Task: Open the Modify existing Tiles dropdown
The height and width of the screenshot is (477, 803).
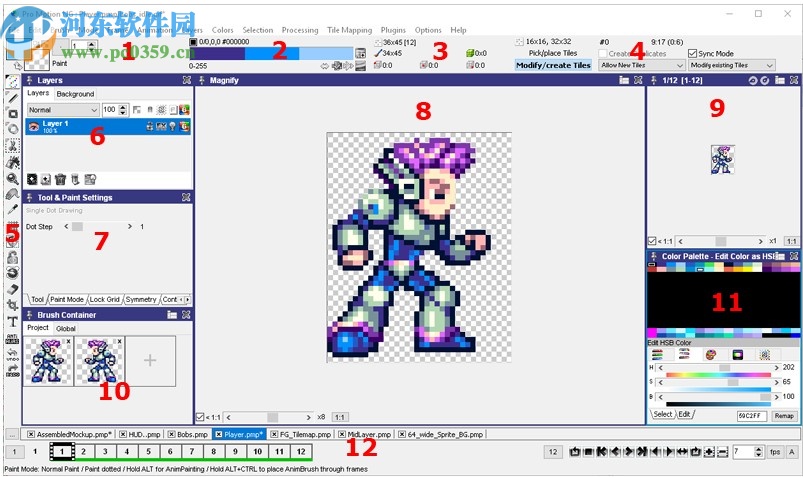Action: (x=731, y=65)
